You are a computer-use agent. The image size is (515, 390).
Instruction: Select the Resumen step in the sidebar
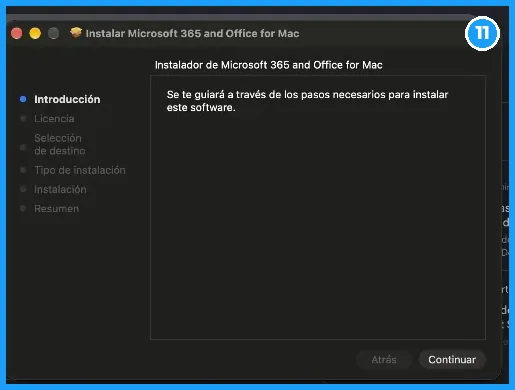click(x=57, y=209)
